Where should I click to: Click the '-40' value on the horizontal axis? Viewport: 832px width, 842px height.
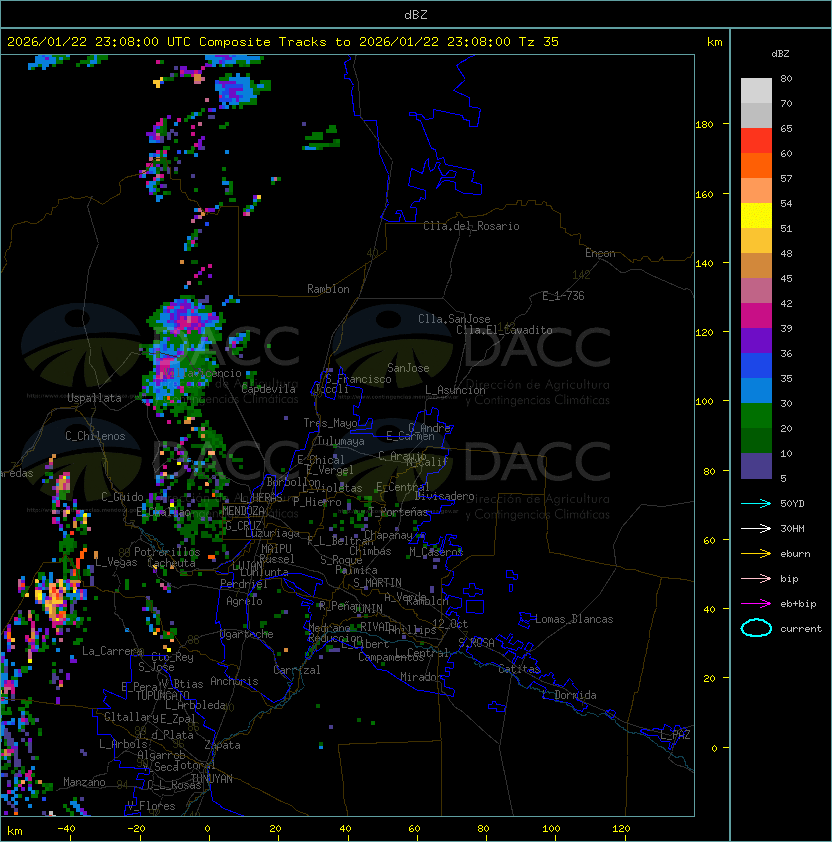[66, 829]
